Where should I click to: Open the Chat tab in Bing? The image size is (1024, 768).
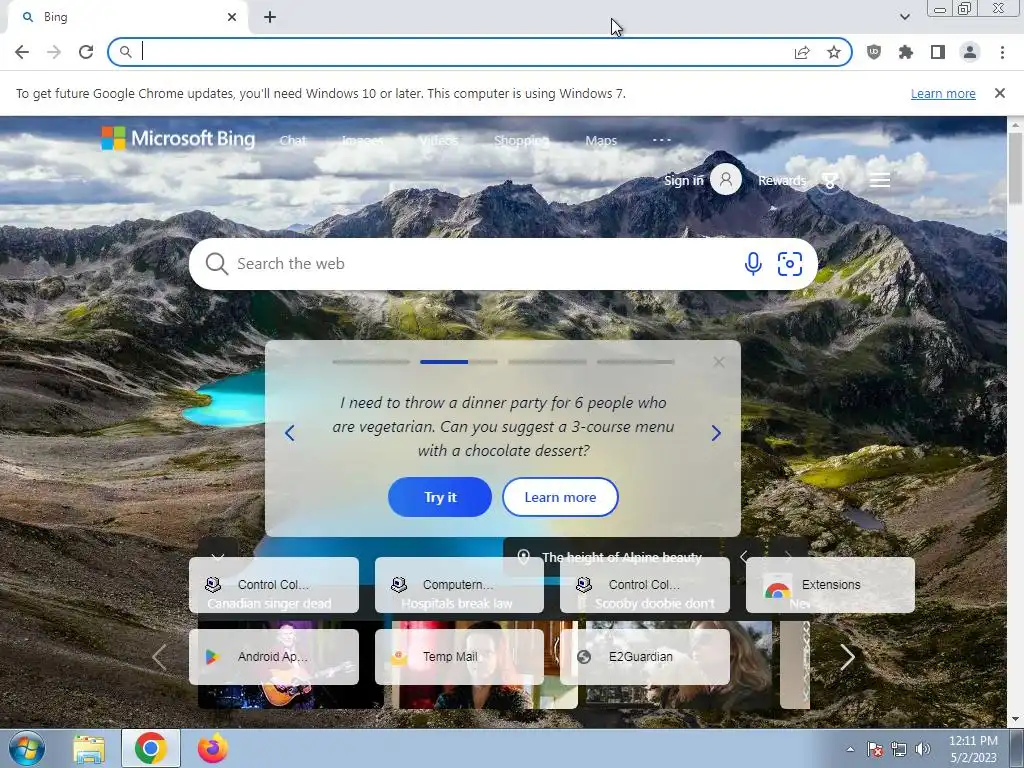(293, 140)
